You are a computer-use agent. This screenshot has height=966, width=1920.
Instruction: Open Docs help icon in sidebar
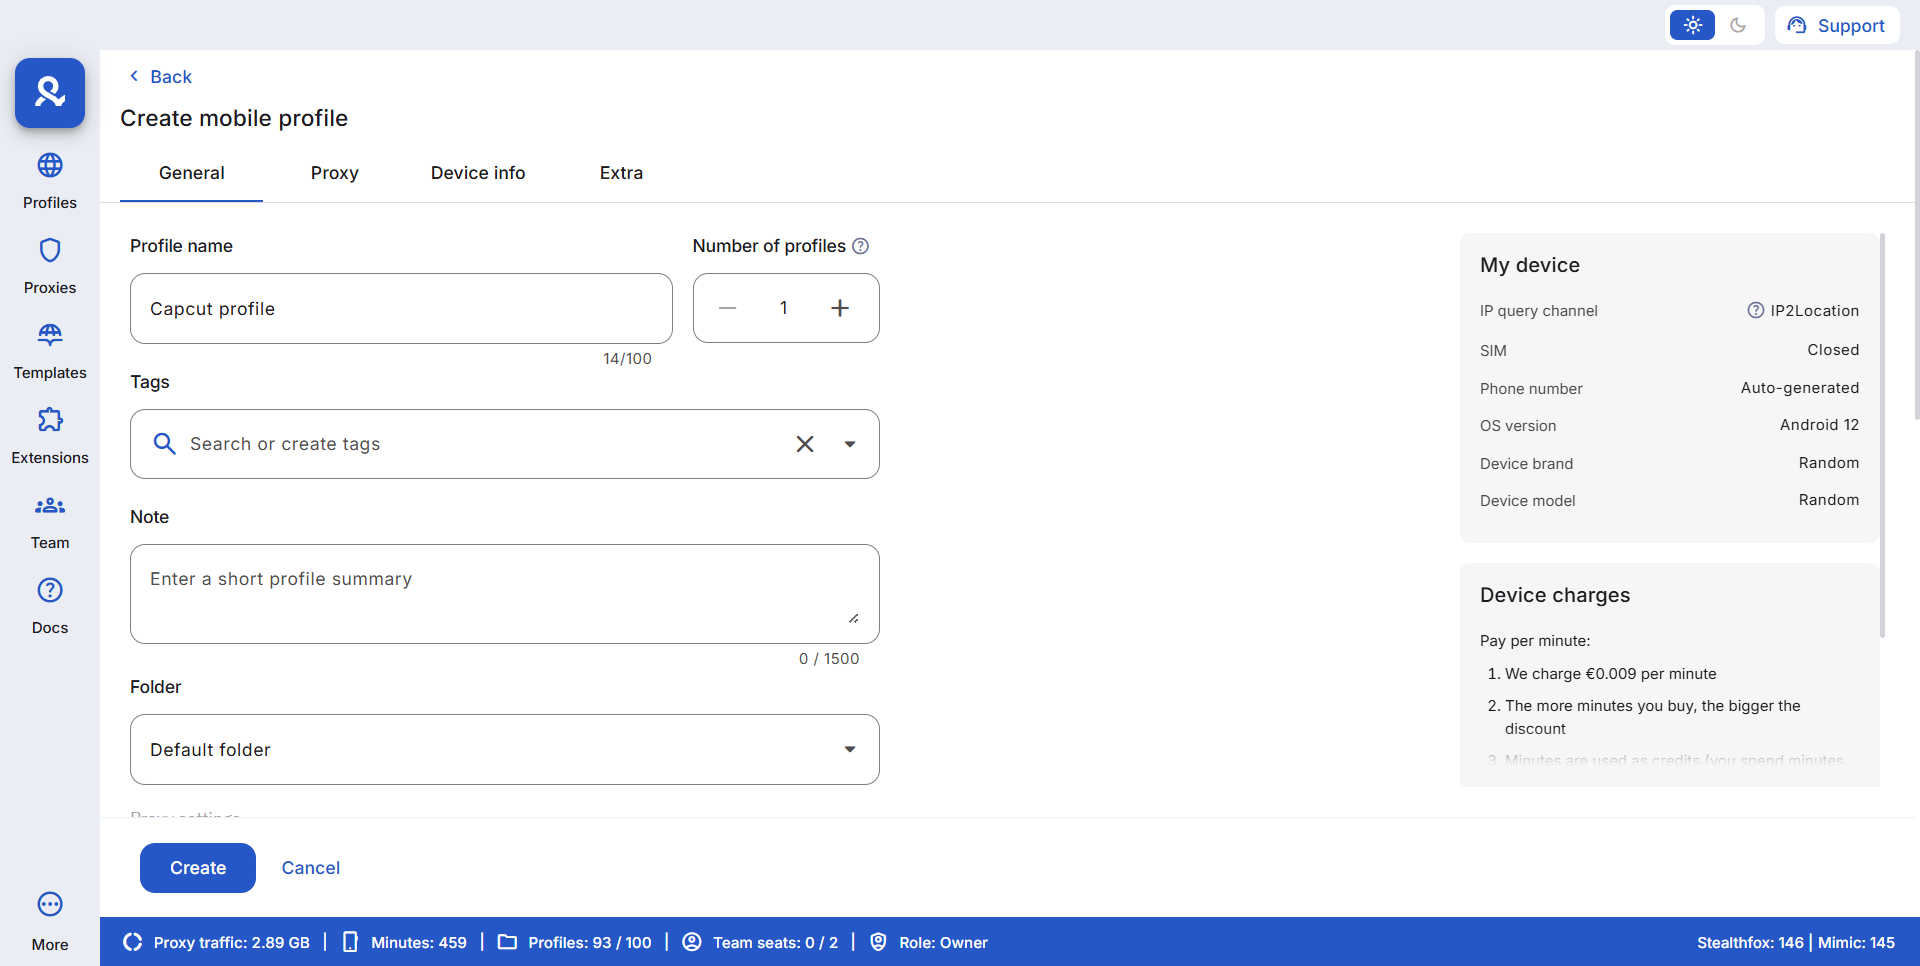click(50, 591)
